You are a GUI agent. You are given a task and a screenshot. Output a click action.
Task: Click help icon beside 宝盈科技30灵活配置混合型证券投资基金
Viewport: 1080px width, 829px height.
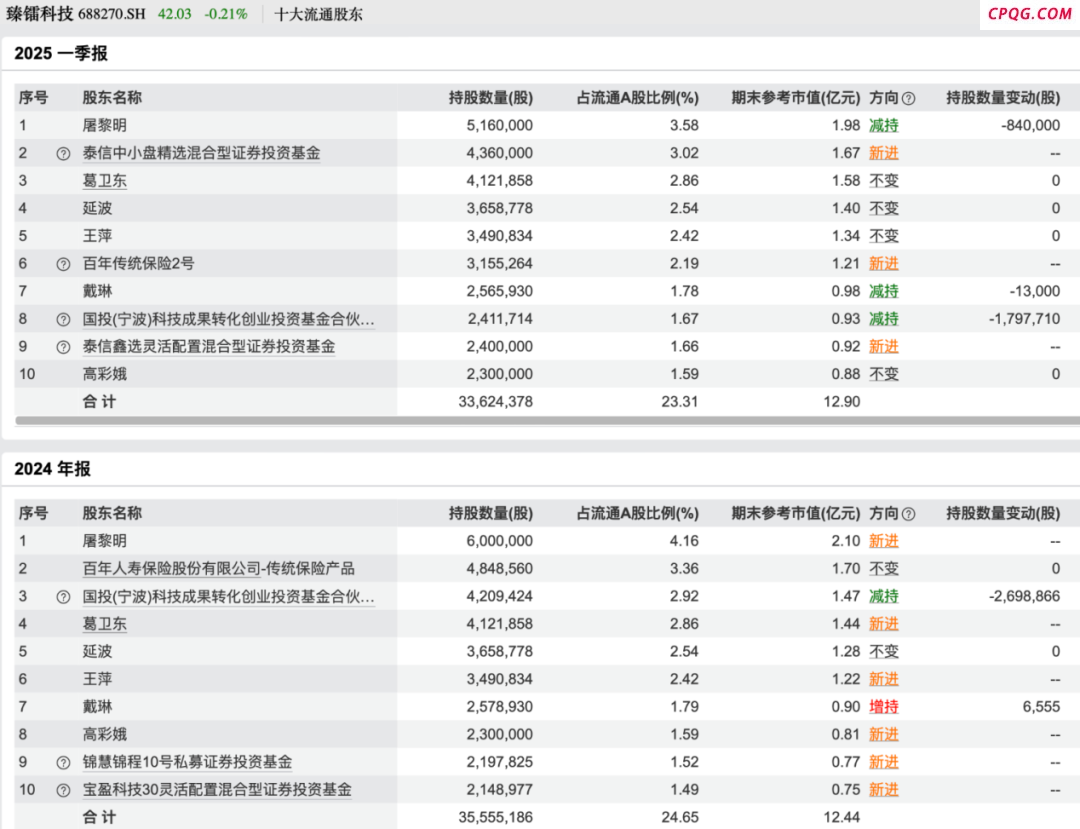point(63,790)
